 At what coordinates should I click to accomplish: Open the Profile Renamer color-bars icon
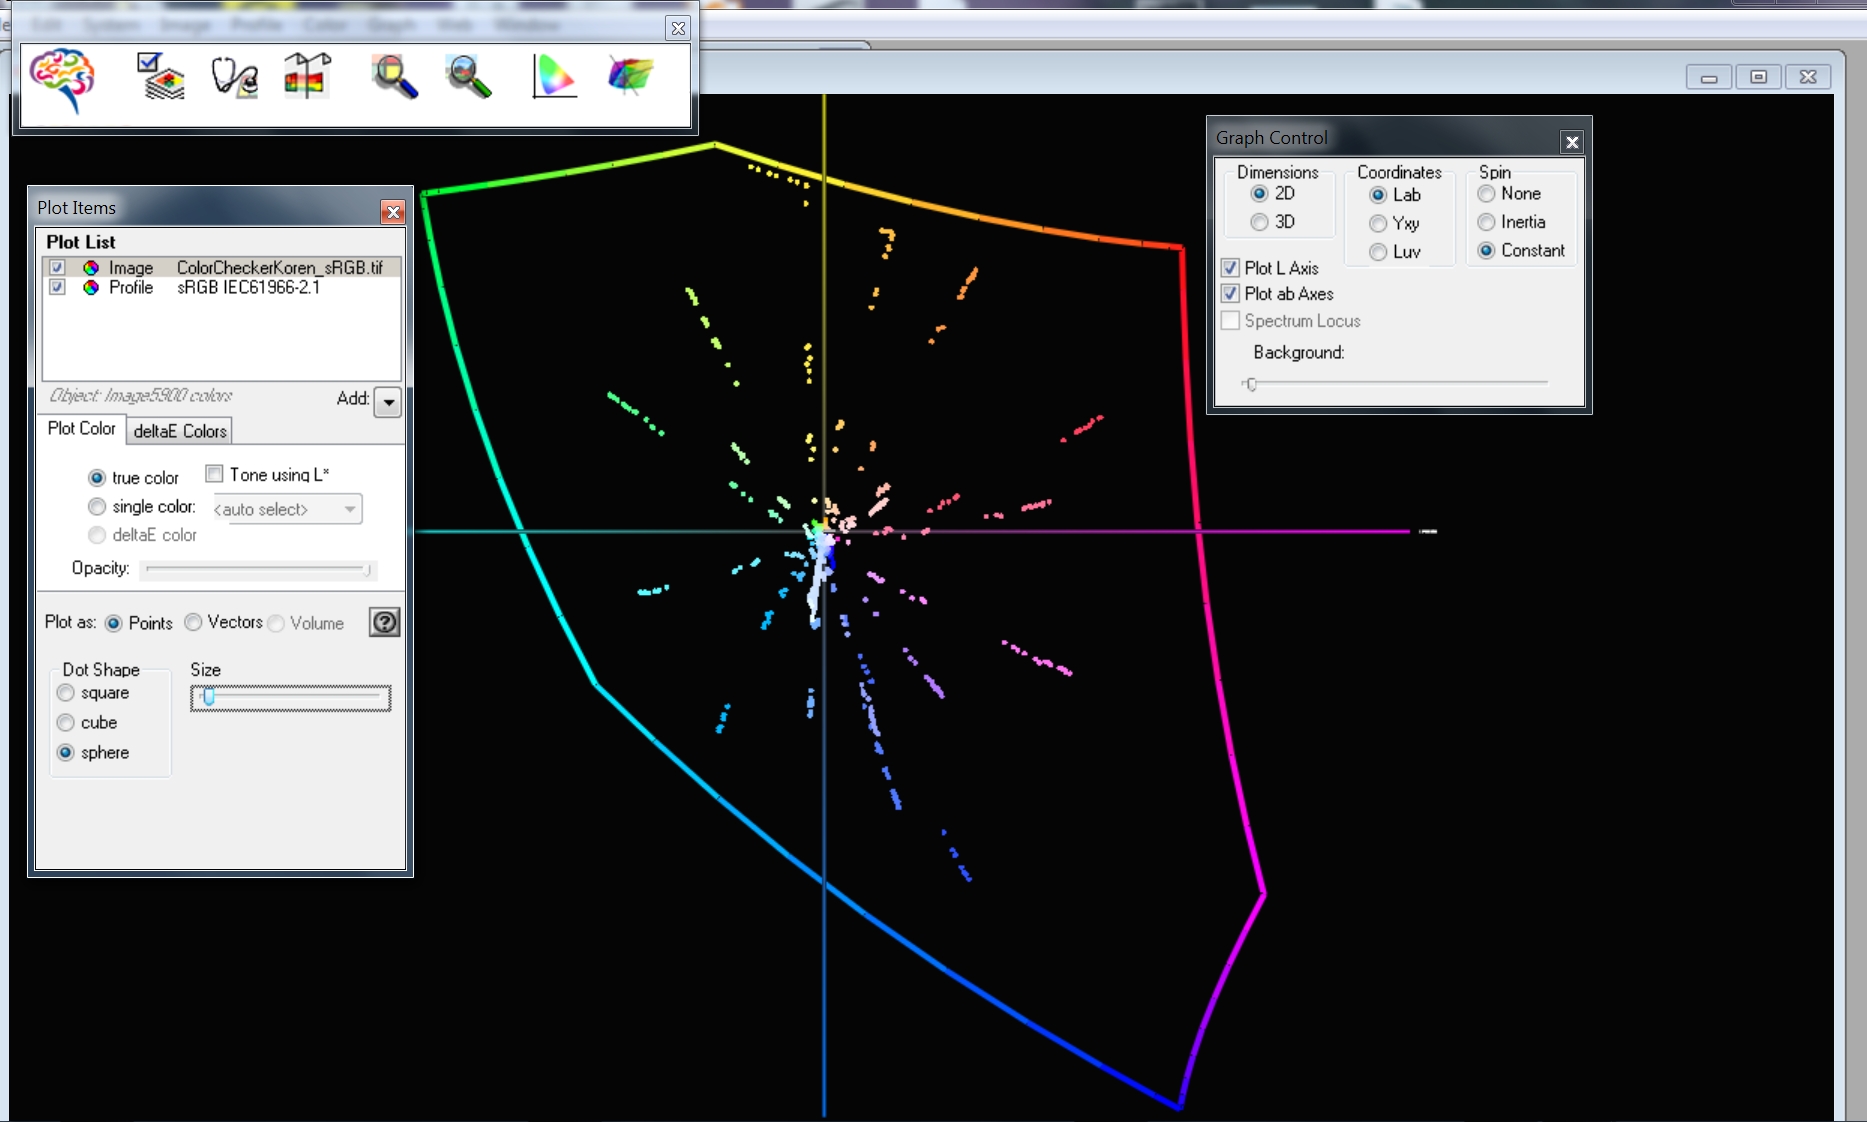(x=308, y=75)
